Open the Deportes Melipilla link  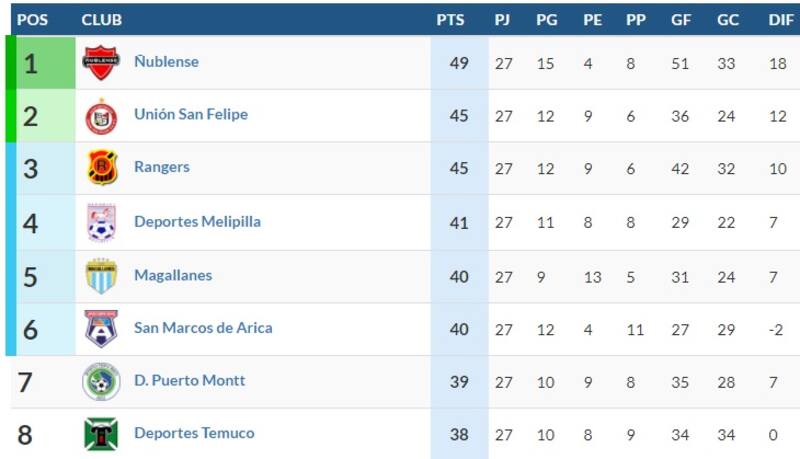click(x=197, y=222)
